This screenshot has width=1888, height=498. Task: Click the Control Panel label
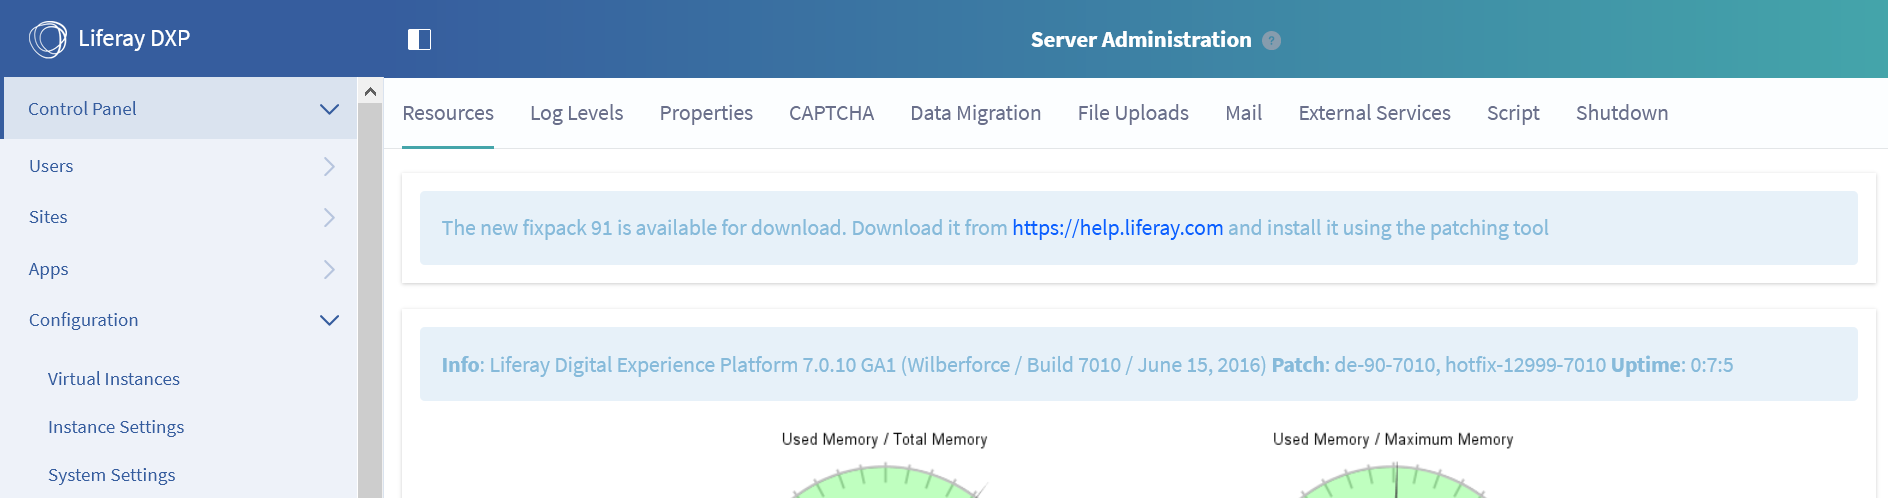tap(82, 109)
